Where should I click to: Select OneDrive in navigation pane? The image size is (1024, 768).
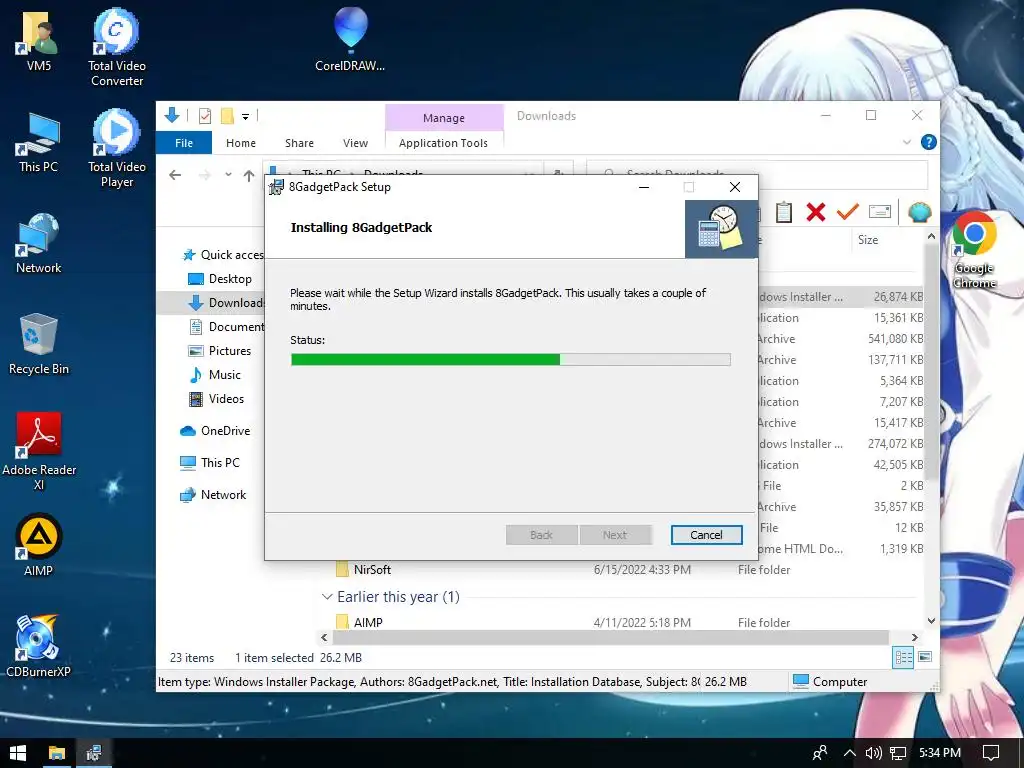point(215,431)
